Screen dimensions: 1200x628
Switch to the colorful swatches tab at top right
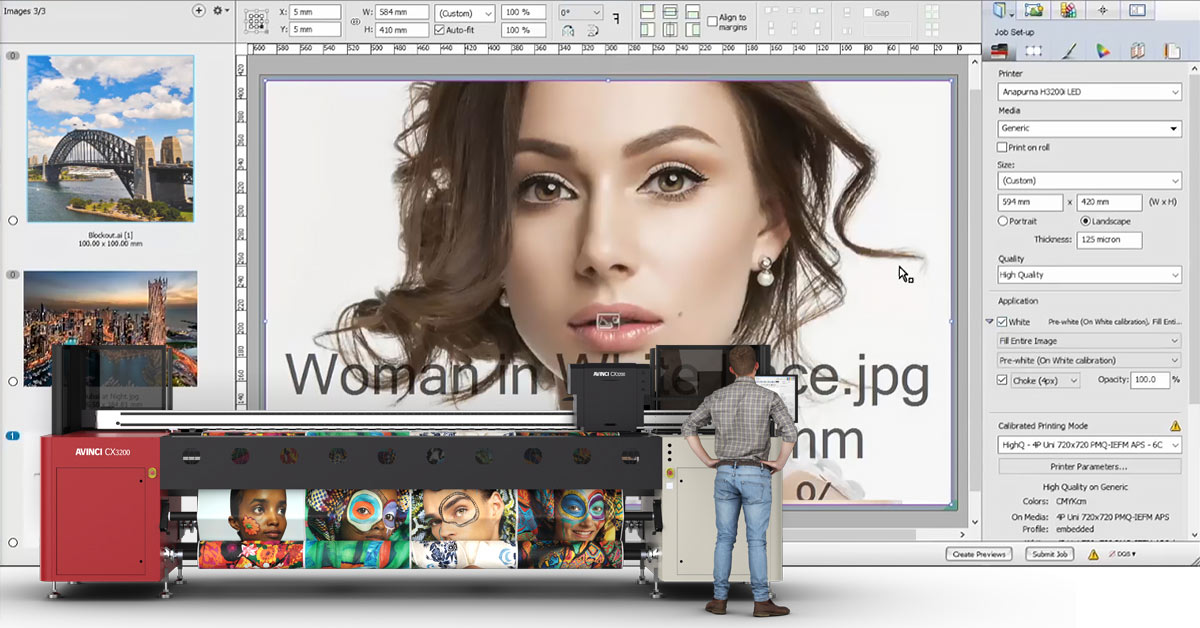click(x=1068, y=10)
